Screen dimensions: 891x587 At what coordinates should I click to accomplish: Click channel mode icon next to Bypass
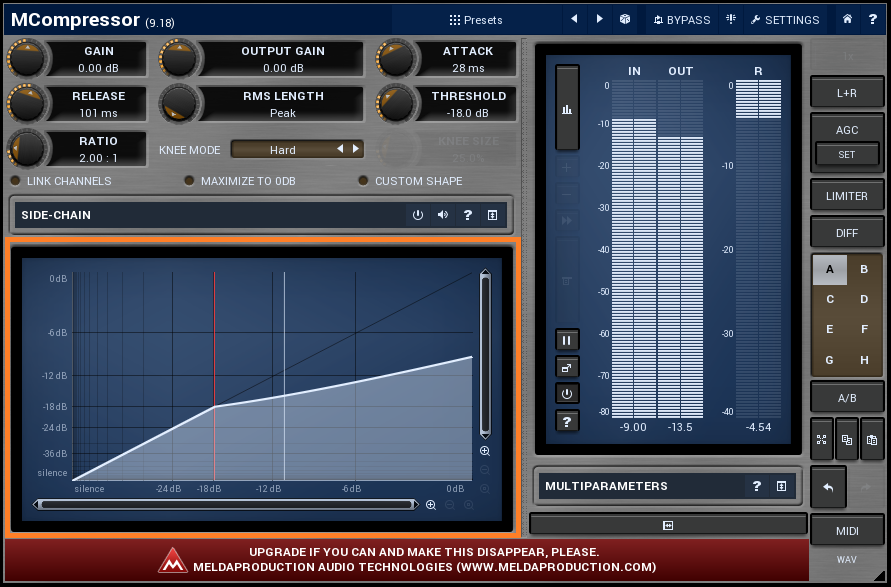coord(731,19)
